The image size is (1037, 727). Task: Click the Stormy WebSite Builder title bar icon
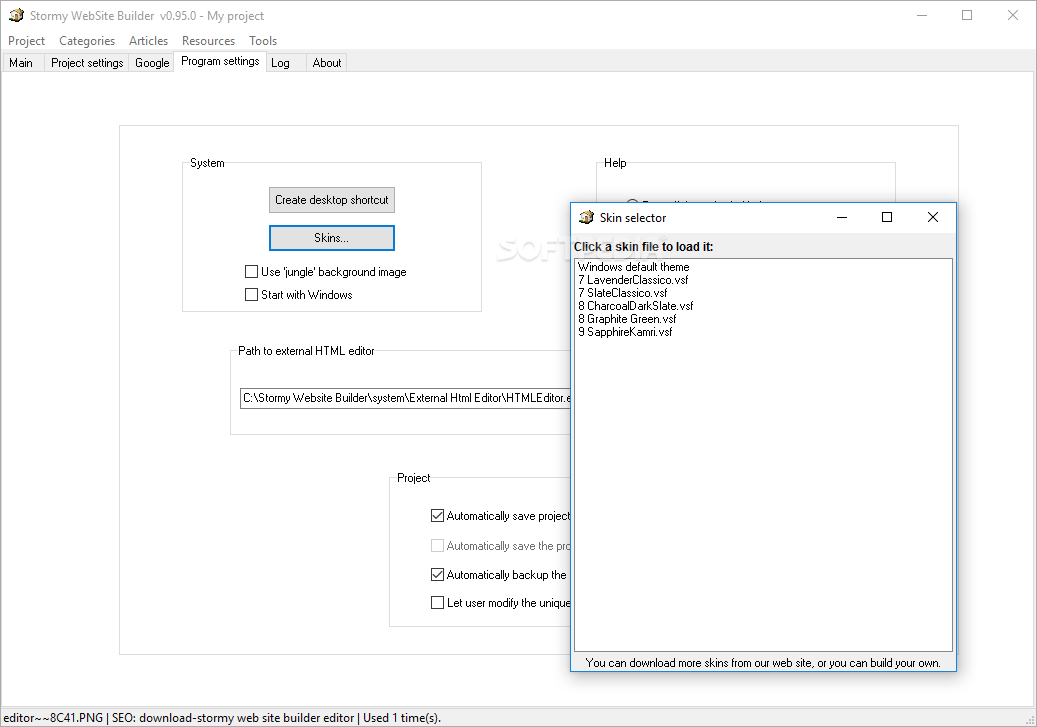16,15
